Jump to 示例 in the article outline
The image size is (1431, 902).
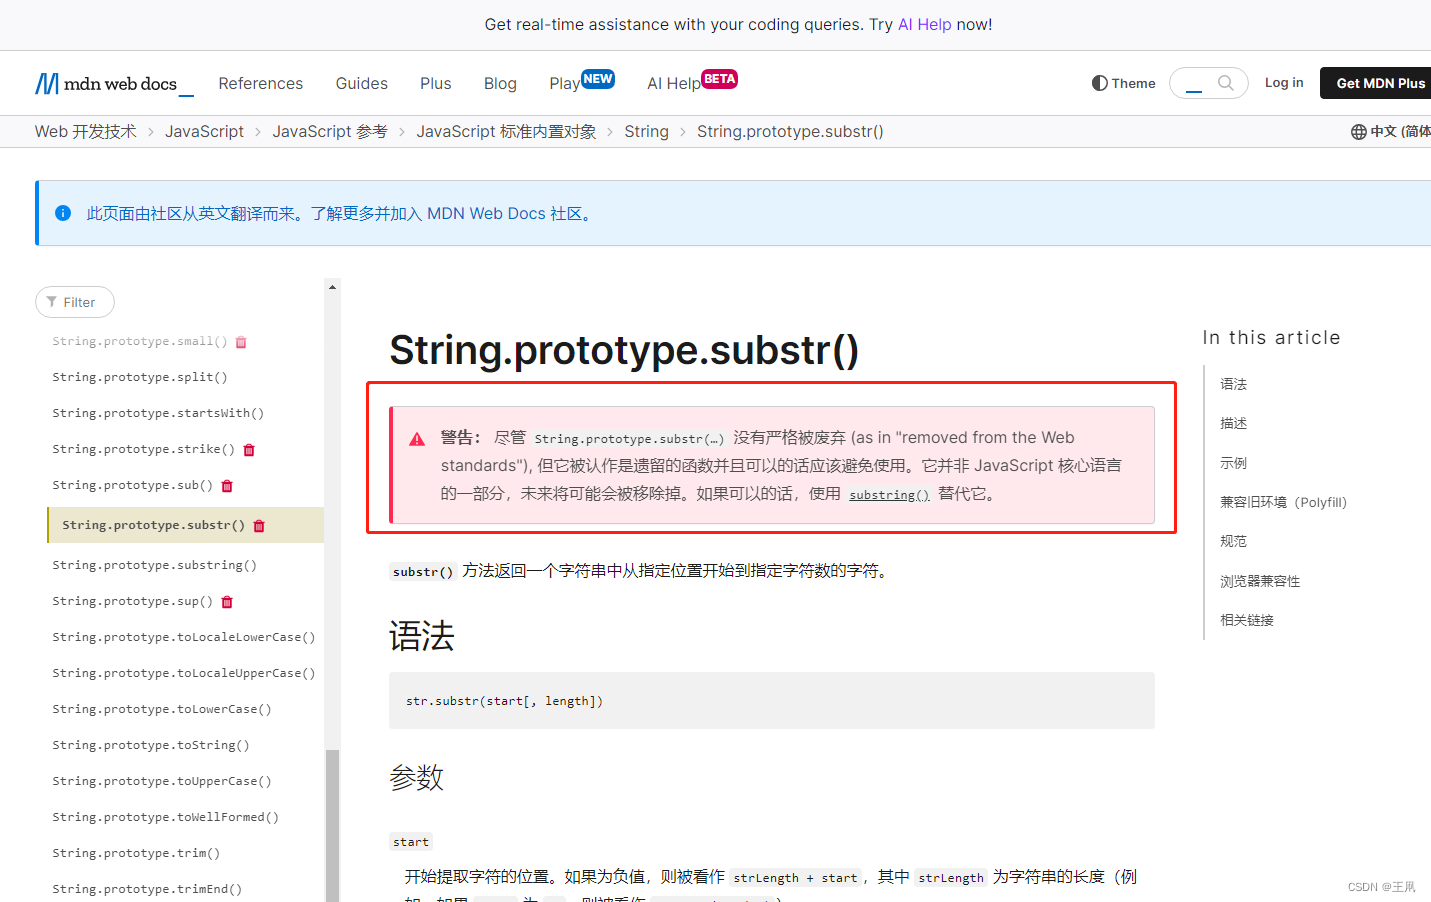(1233, 463)
